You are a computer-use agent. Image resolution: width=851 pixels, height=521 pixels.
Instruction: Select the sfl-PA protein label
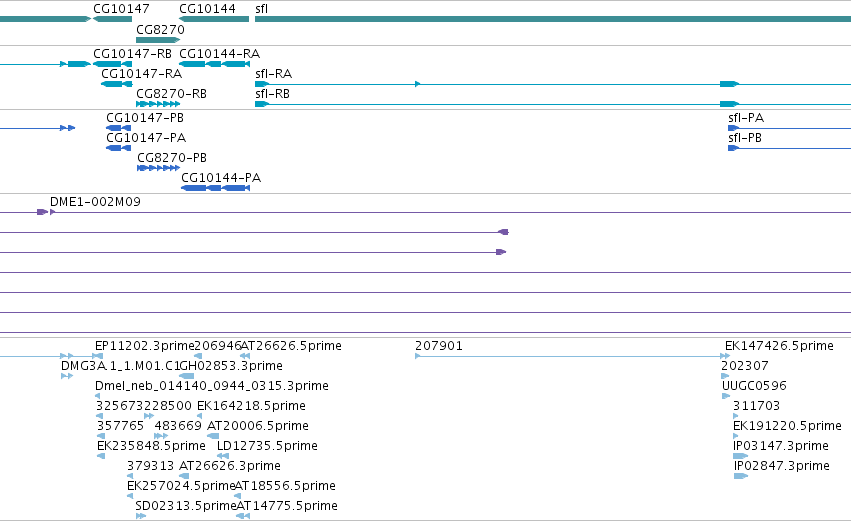(x=746, y=118)
